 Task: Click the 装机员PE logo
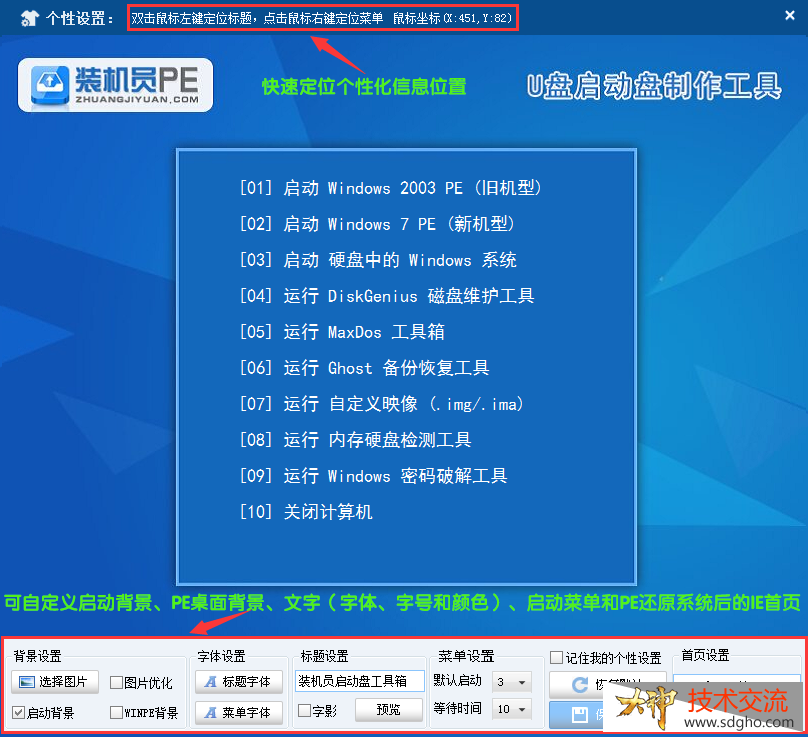[115, 85]
